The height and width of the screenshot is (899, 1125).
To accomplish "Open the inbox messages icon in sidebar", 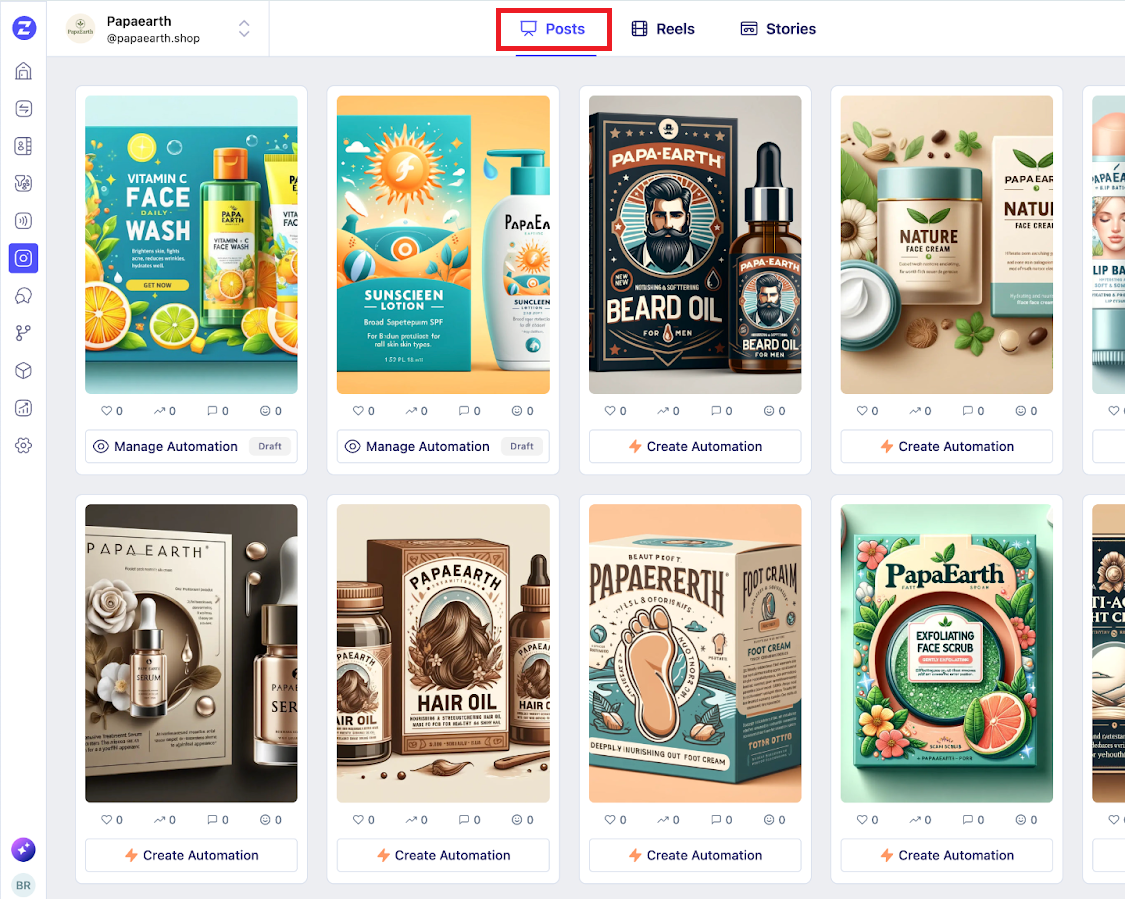I will (24, 108).
